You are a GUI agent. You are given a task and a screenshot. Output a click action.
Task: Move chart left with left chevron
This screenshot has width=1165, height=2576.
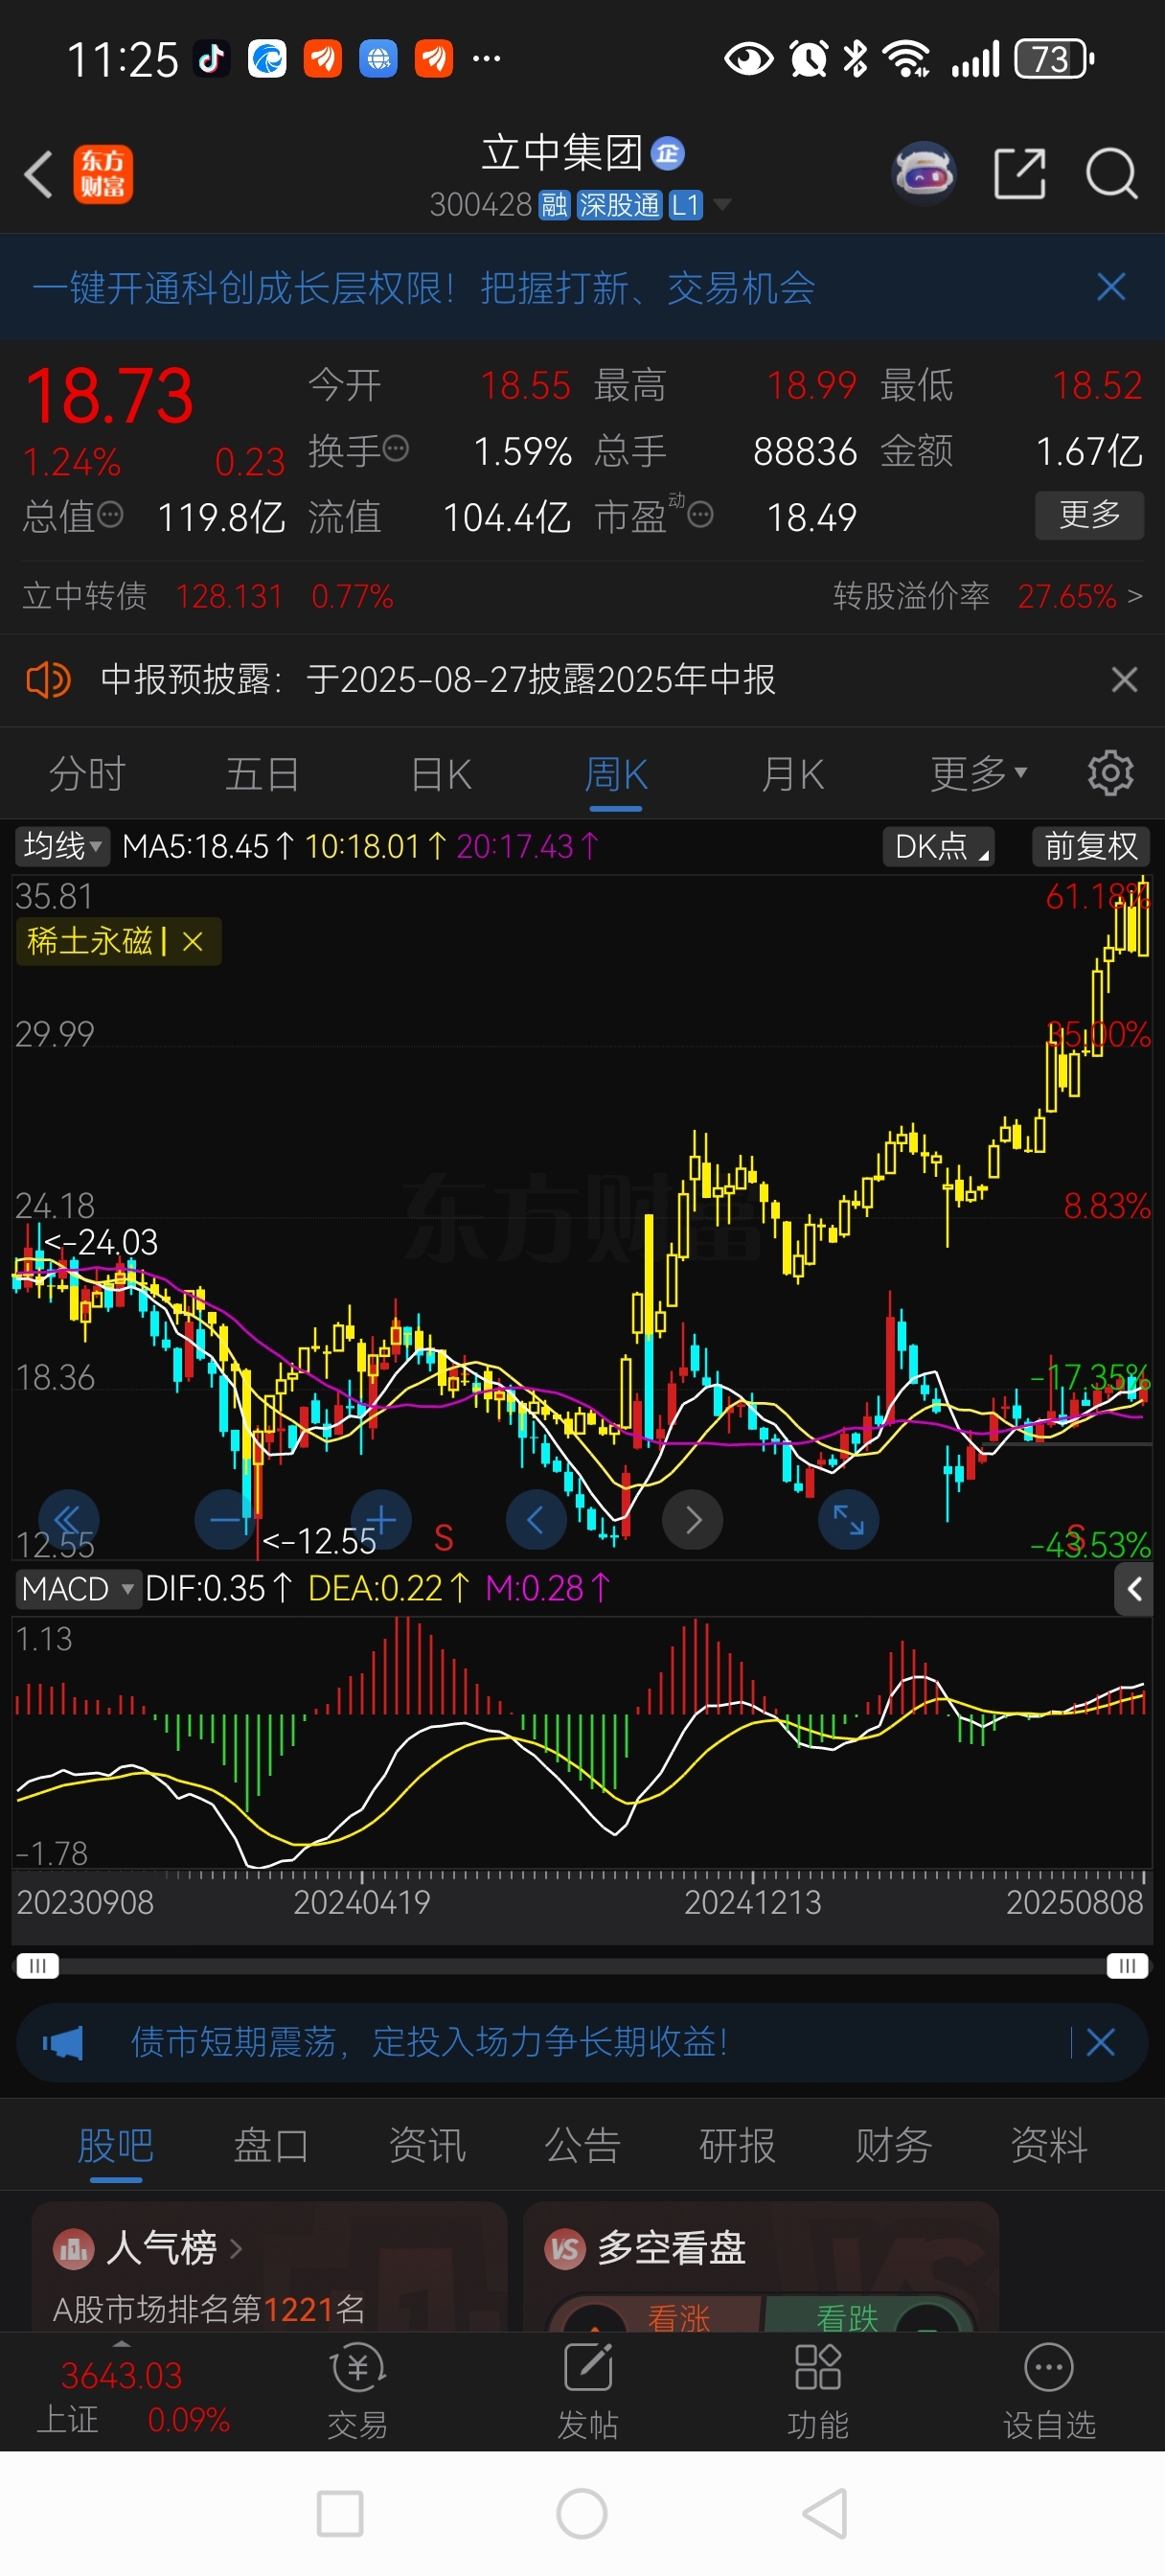click(536, 1519)
